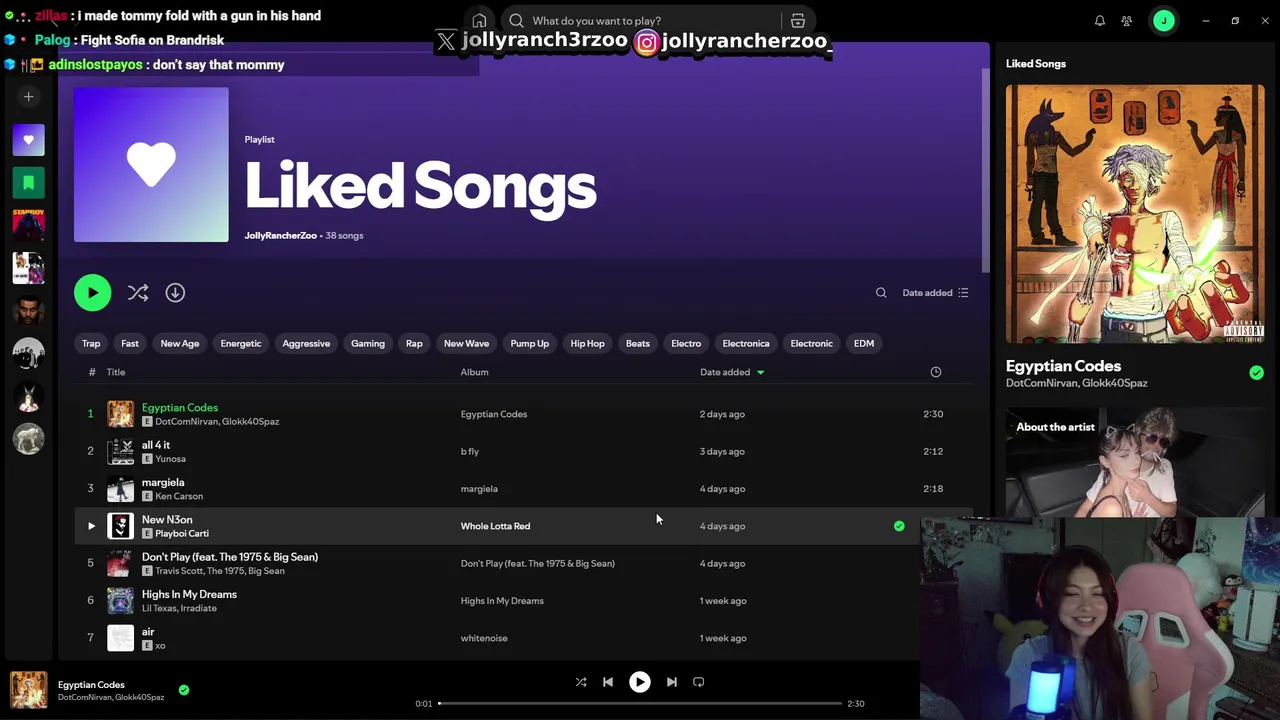Open DotComNirvan, Glokk40Spaz in right panel
The width and height of the screenshot is (1280, 720).
pyautogui.click(x=1076, y=383)
